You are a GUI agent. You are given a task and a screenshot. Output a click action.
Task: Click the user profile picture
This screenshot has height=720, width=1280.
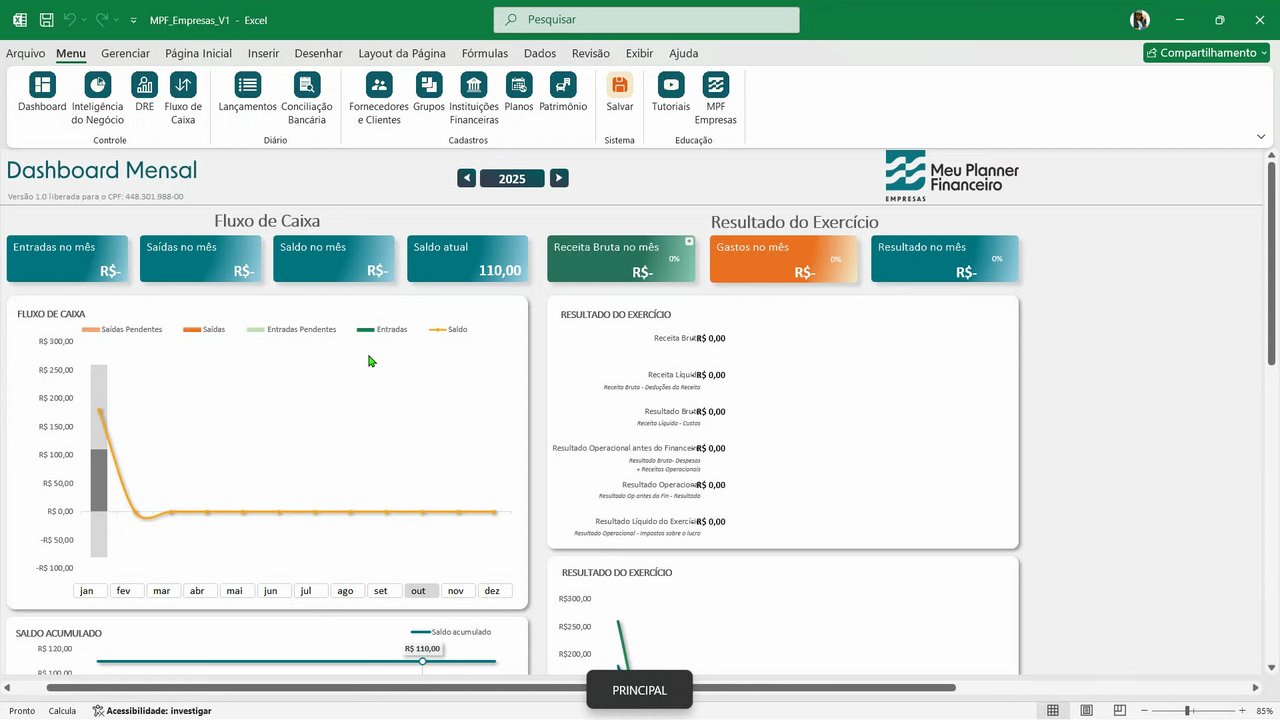pyautogui.click(x=1140, y=20)
